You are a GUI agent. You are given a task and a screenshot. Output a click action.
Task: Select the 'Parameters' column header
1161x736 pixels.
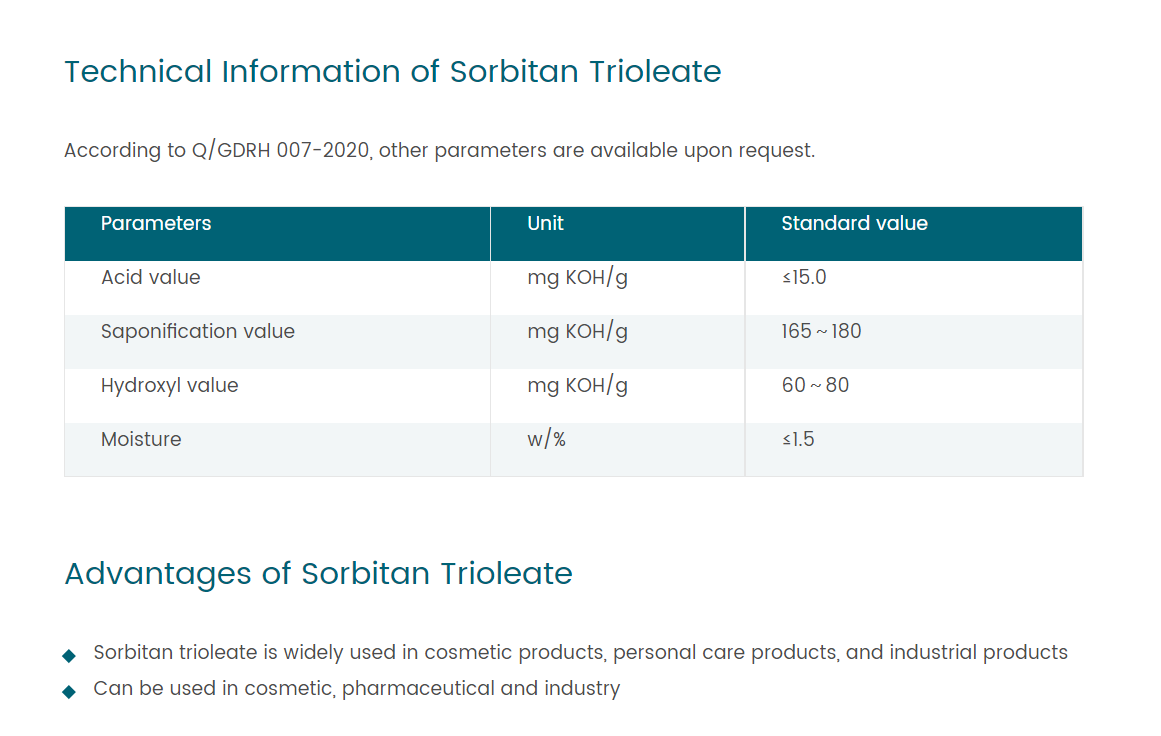coord(156,224)
